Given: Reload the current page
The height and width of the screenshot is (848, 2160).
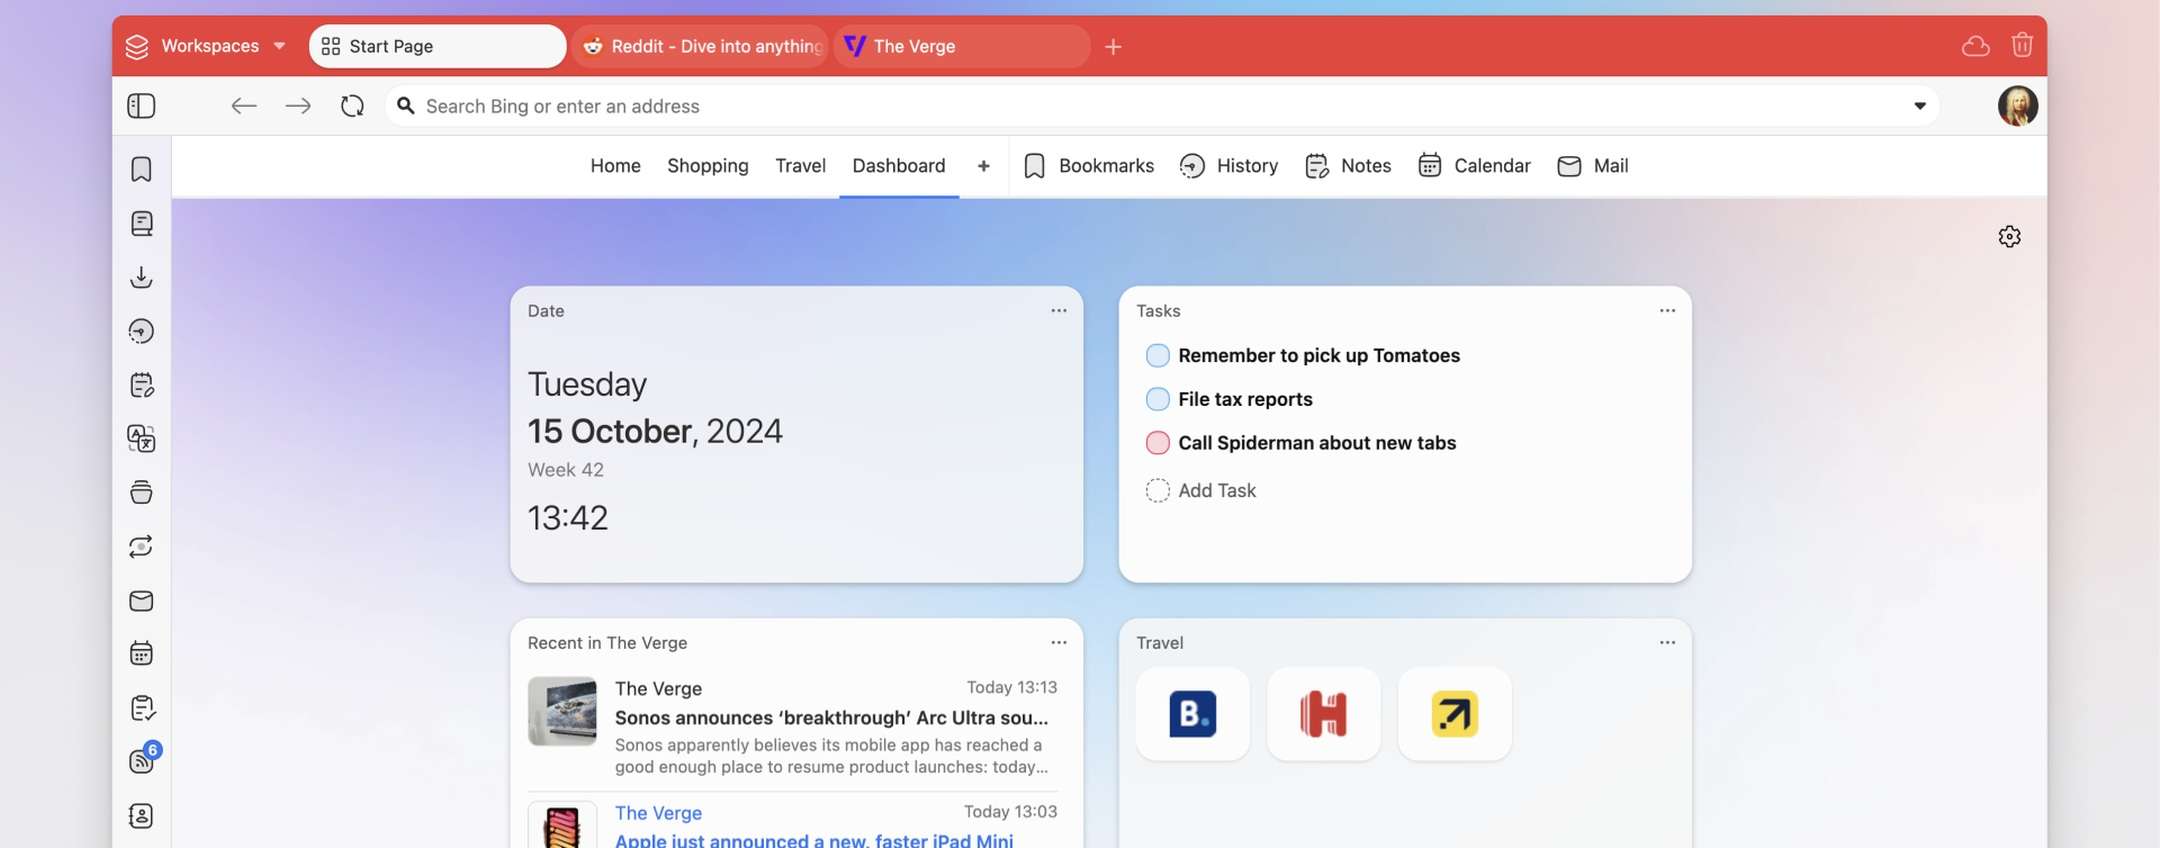Looking at the screenshot, I should point(352,106).
